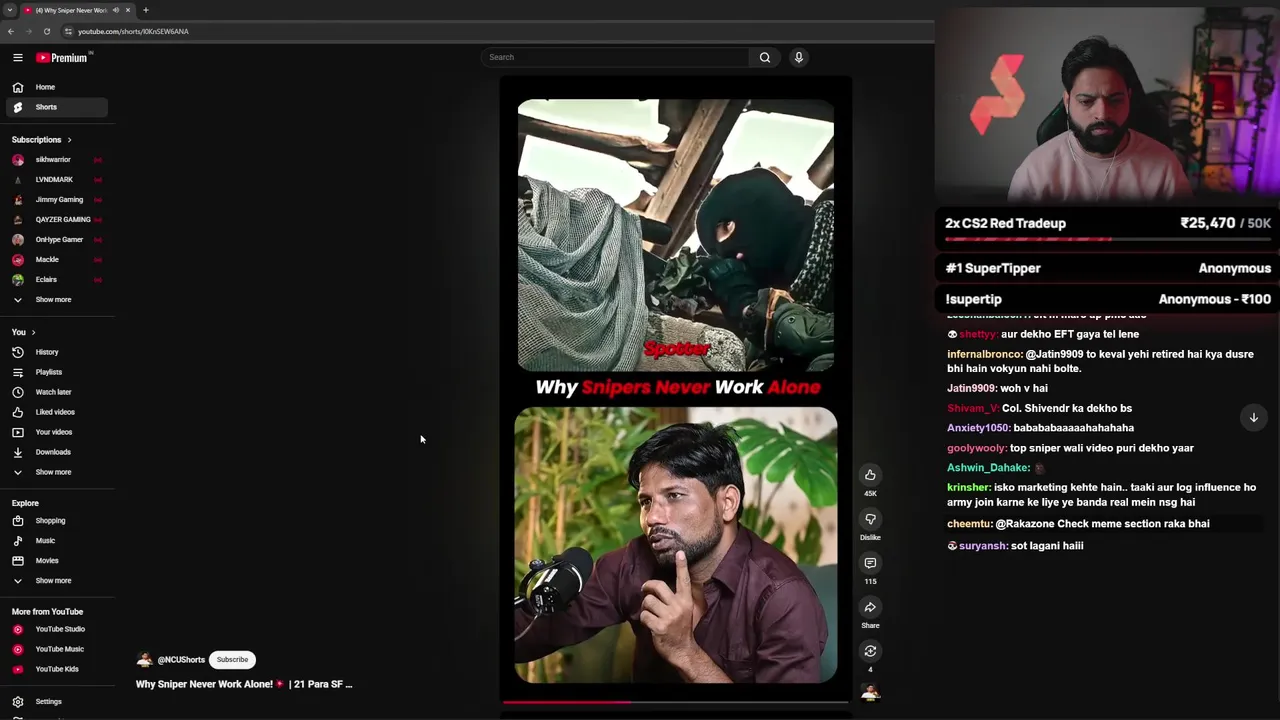Open the OnHype Gamer subscription channel
Screen dimensions: 1280x720
pyautogui.click(x=58, y=240)
